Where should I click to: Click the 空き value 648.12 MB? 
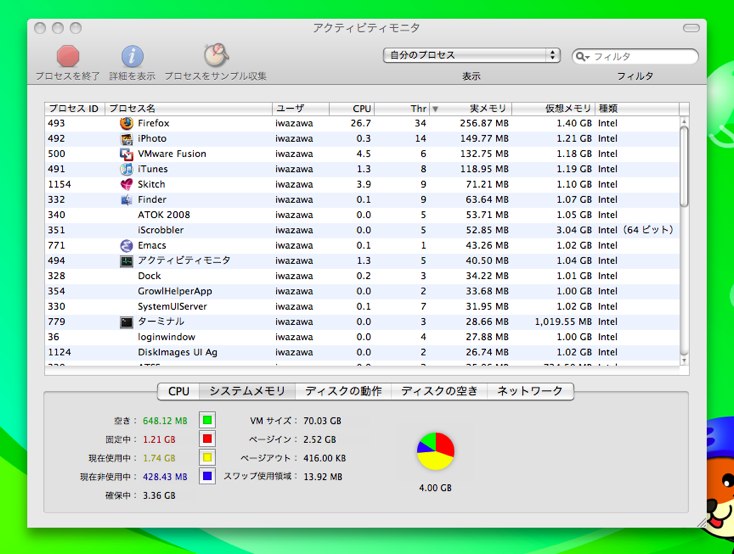(x=165, y=421)
